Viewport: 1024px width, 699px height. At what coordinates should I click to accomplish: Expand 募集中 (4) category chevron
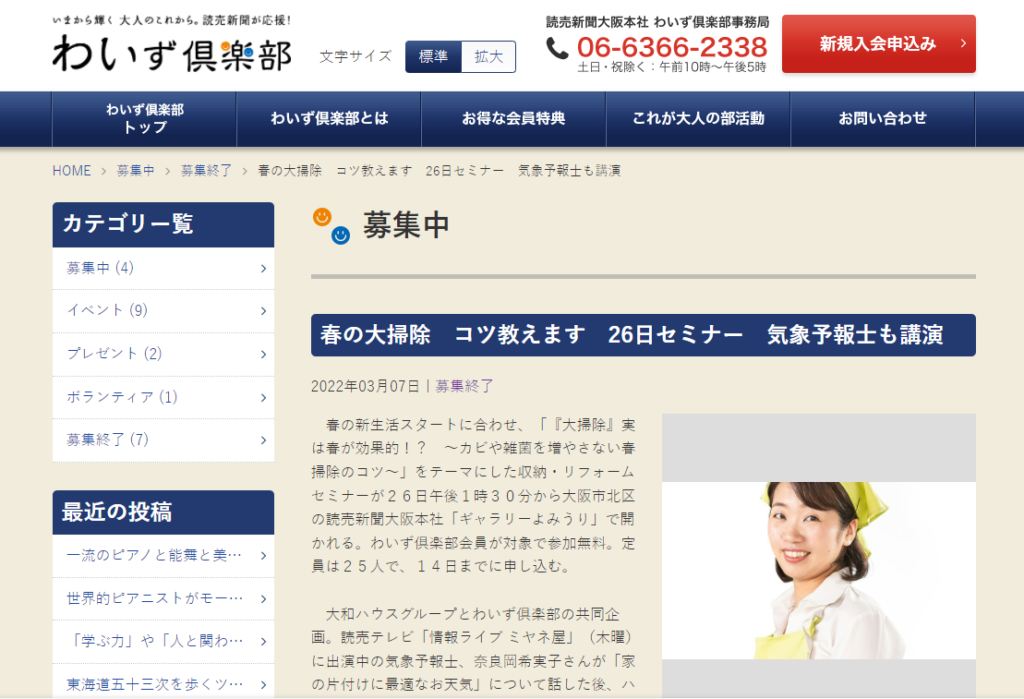click(x=262, y=268)
